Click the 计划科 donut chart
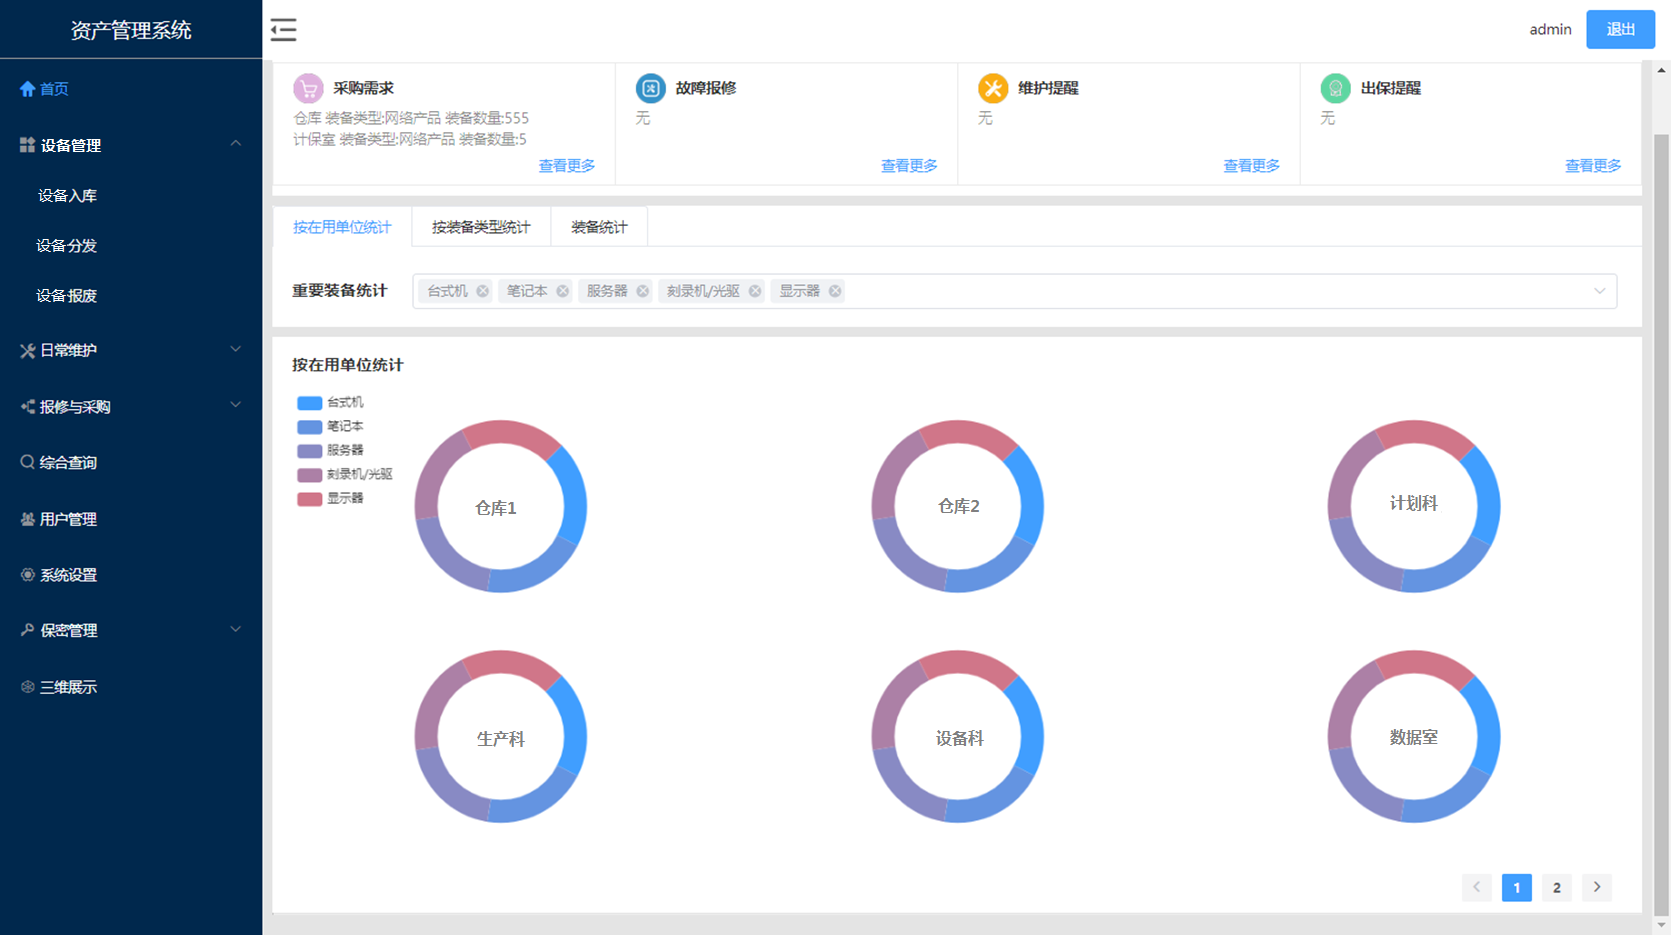The image size is (1671, 935). (x=1414, y=506)
